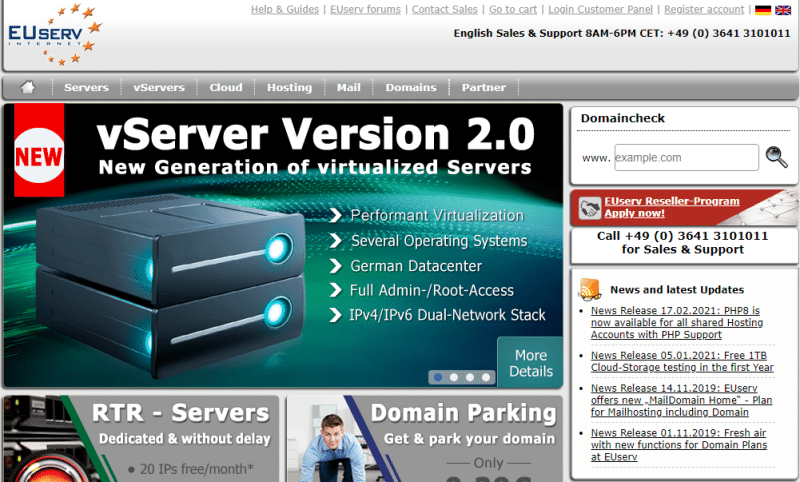Click Contact Sales link
The image size is (800, 482).
[444, 9]
